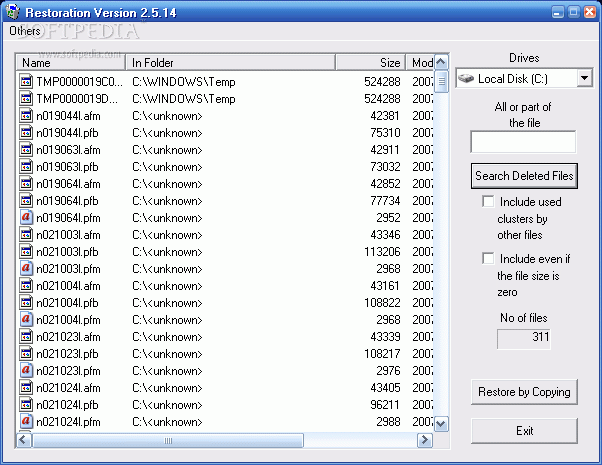Image resolution: width=602 pixels, height=465 pixels.
Task: Click size value 77734
Action: pos(385,200)
